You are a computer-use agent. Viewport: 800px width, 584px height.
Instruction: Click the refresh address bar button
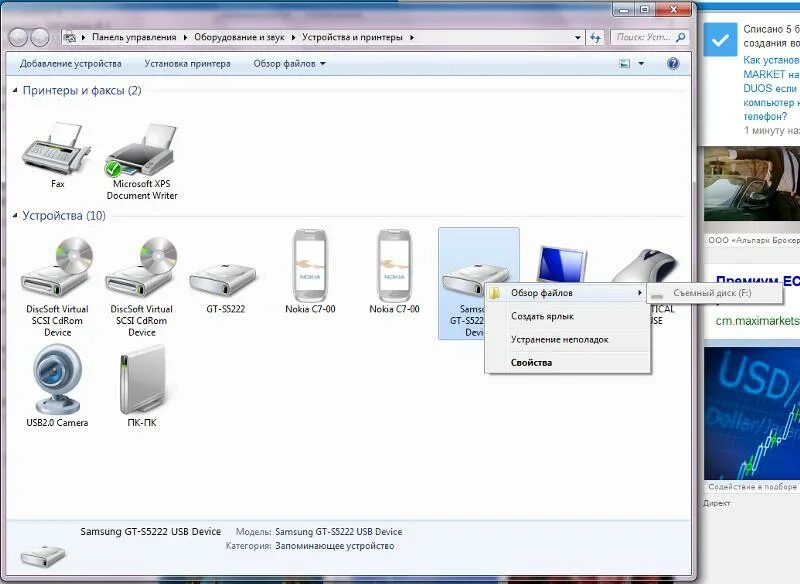click(x=595, y=37)
